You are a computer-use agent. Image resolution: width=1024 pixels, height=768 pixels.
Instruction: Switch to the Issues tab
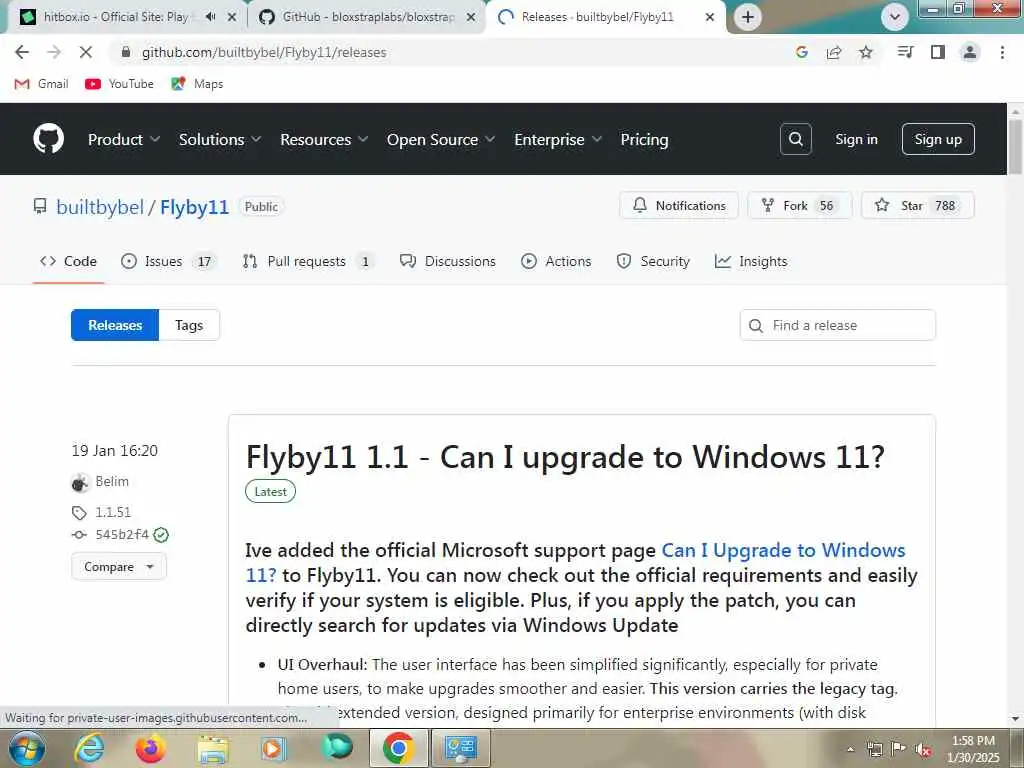168,261
